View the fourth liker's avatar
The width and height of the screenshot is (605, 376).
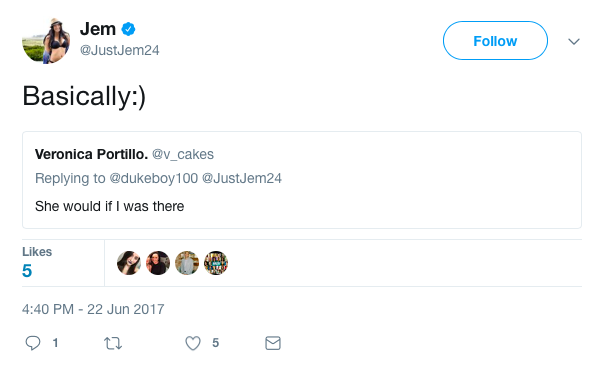(x=216, y=263)
